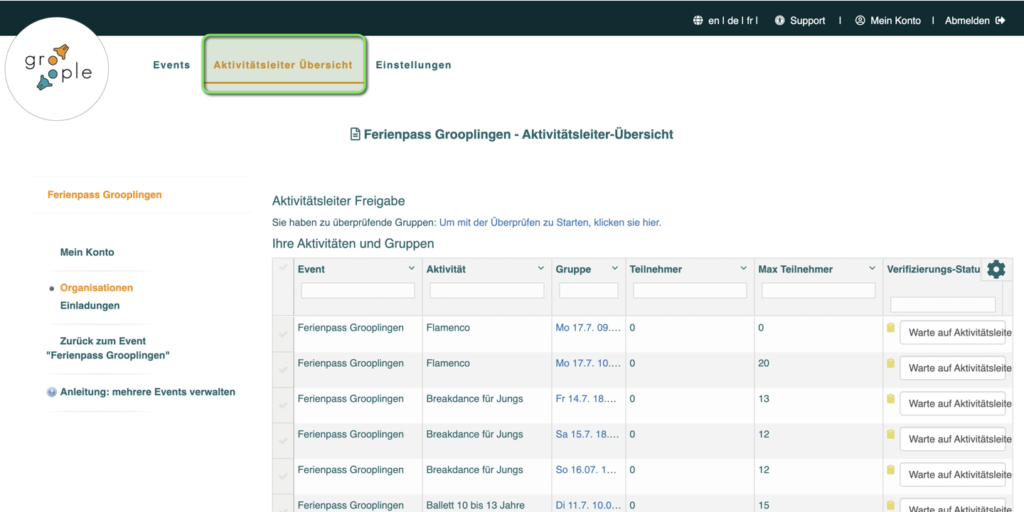
Task: Click link to start the Überprüfen
Action: point(550,223)
